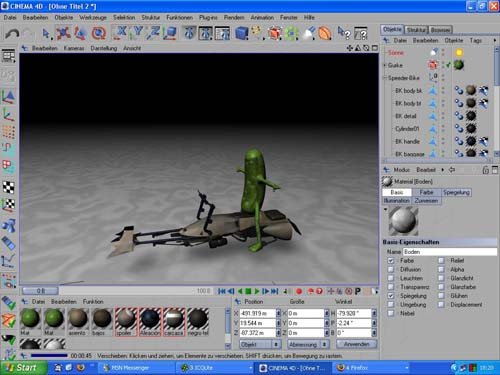Click the green play forward button
Image resolution: width=500 pixels, height=375 pixels.
[257, 291]
